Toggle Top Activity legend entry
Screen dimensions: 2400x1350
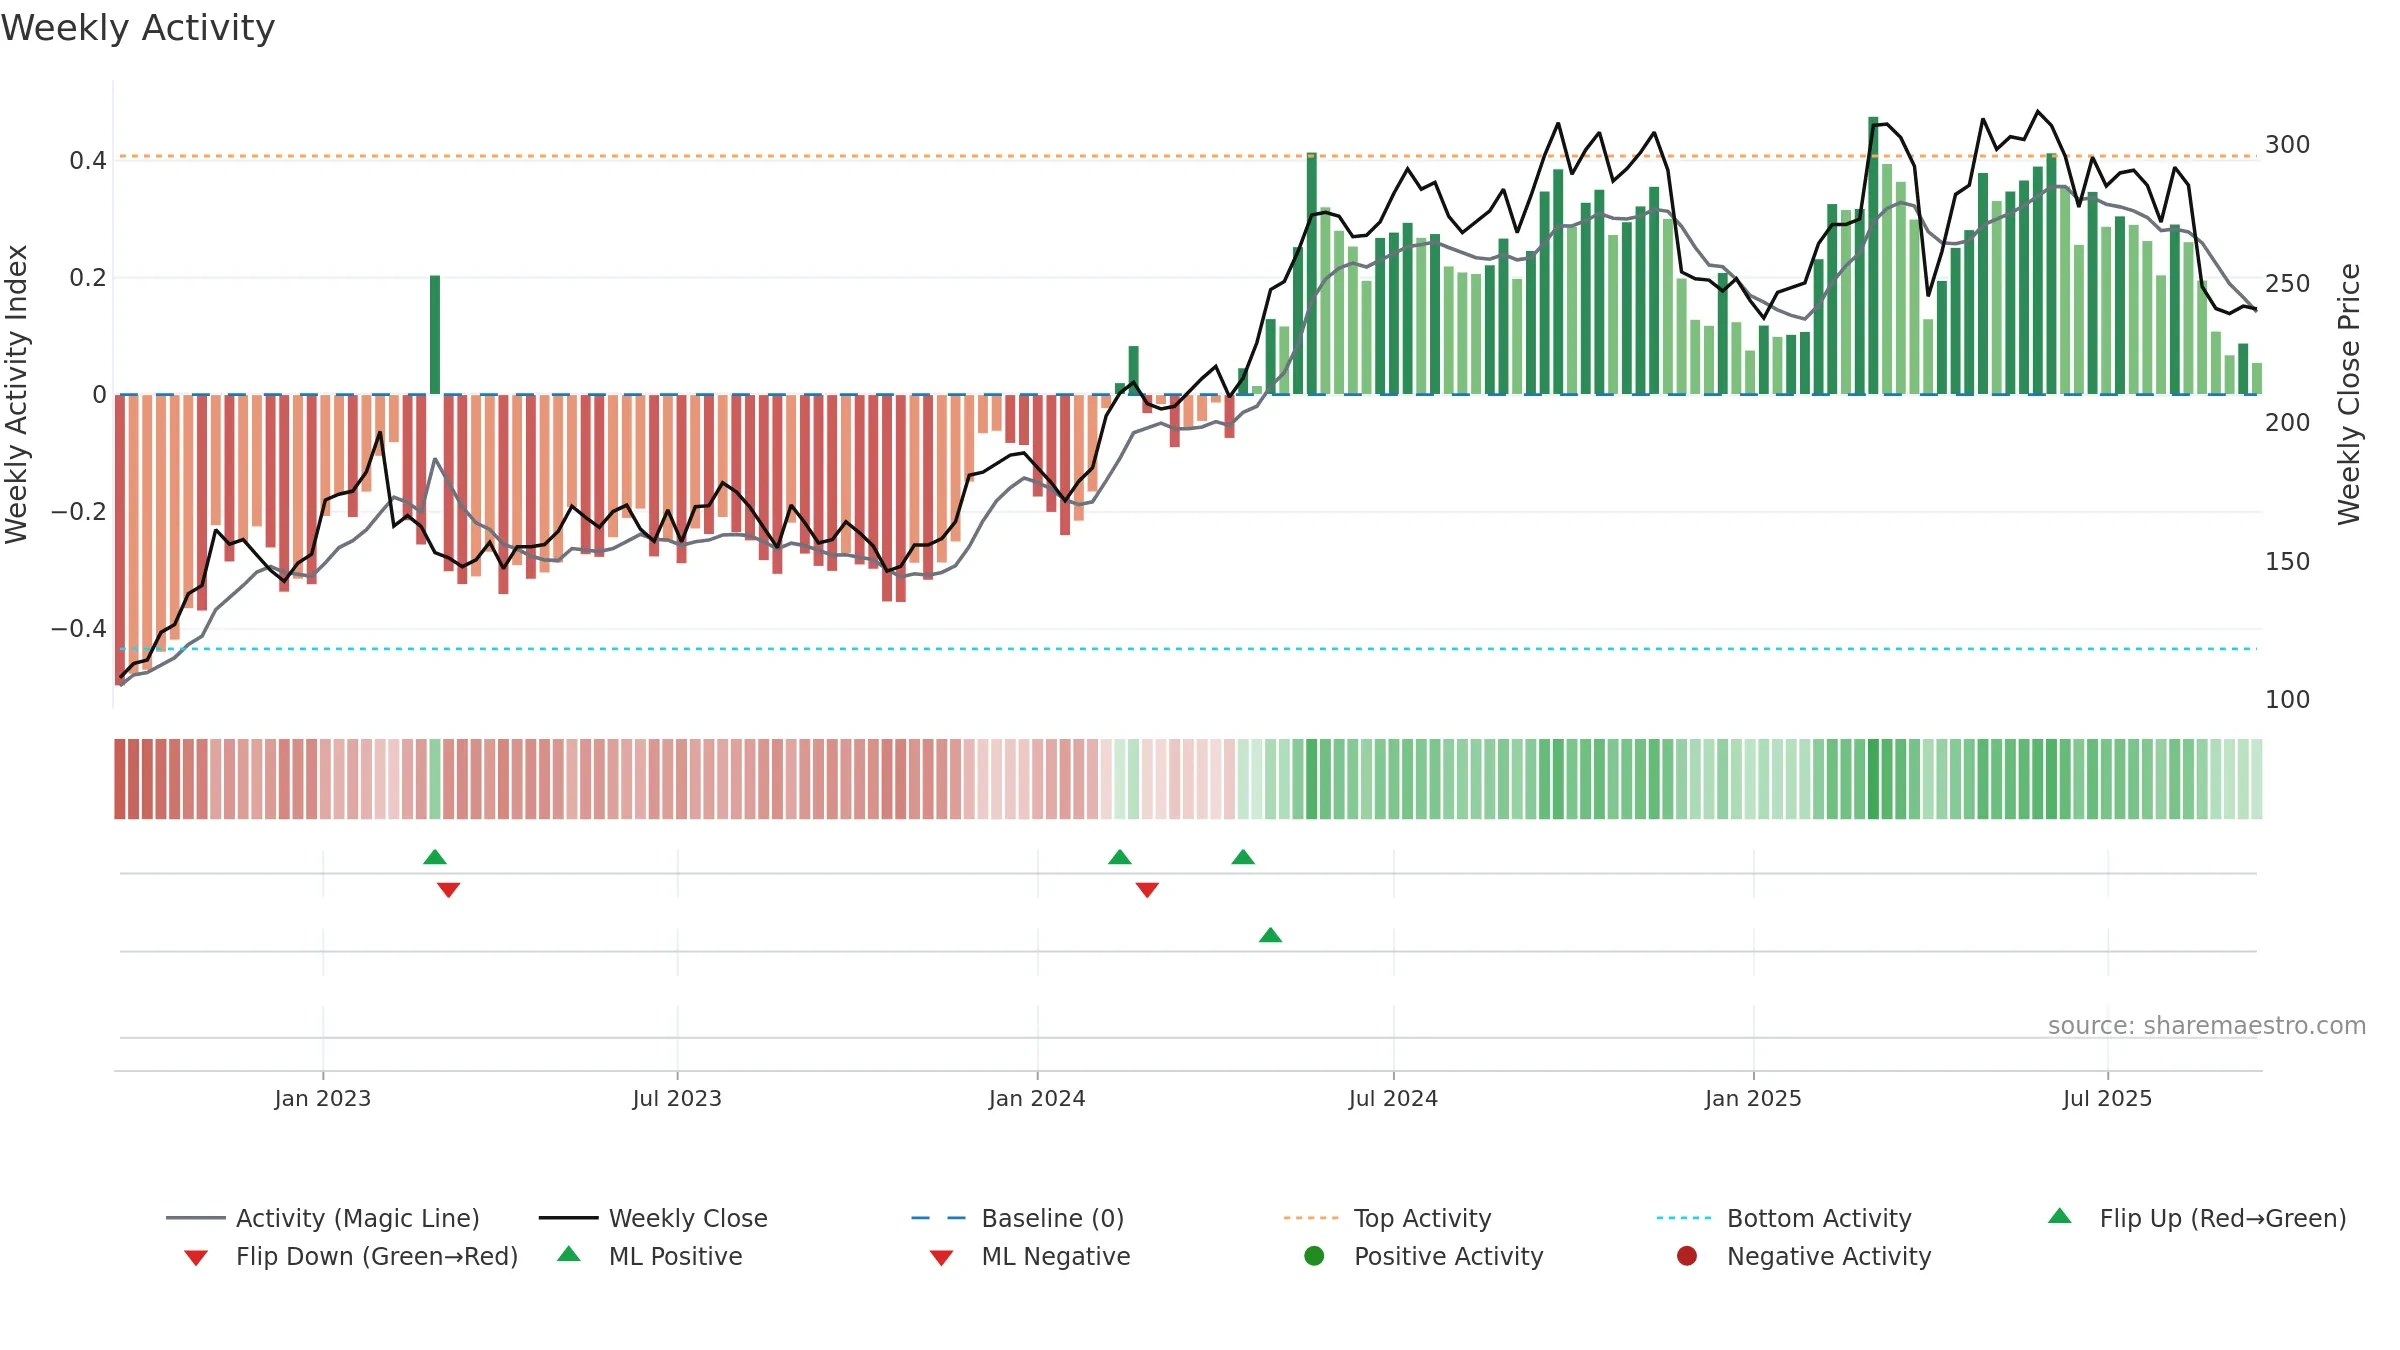pyautogui.click(x=1388, y=1218)
